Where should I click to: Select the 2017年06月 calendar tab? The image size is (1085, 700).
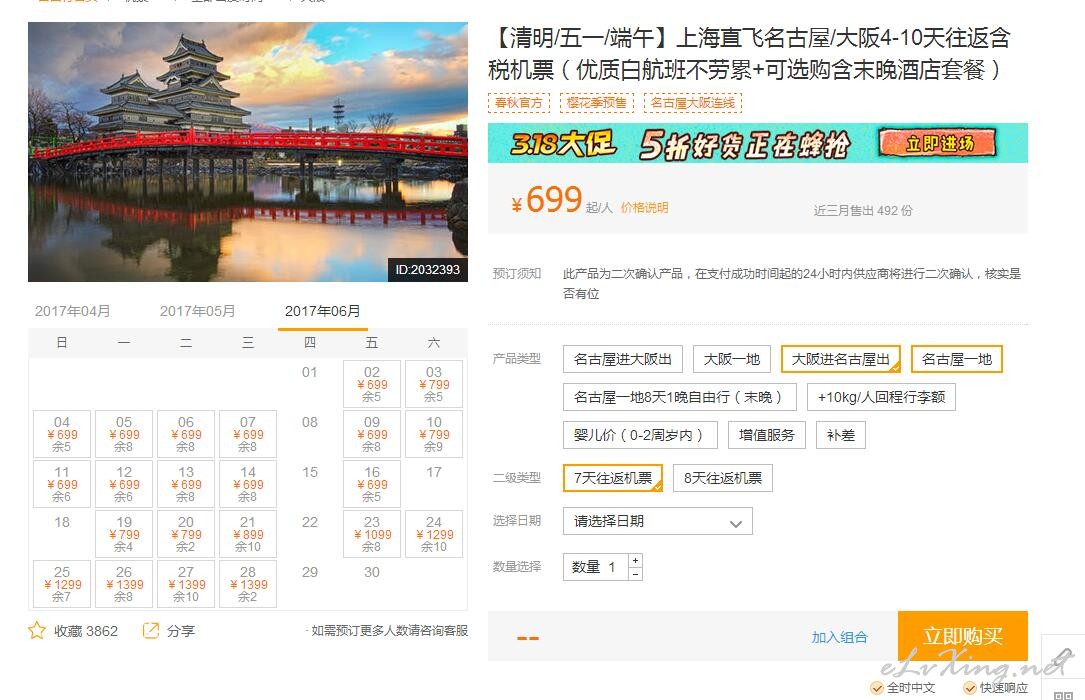point(322,311)
